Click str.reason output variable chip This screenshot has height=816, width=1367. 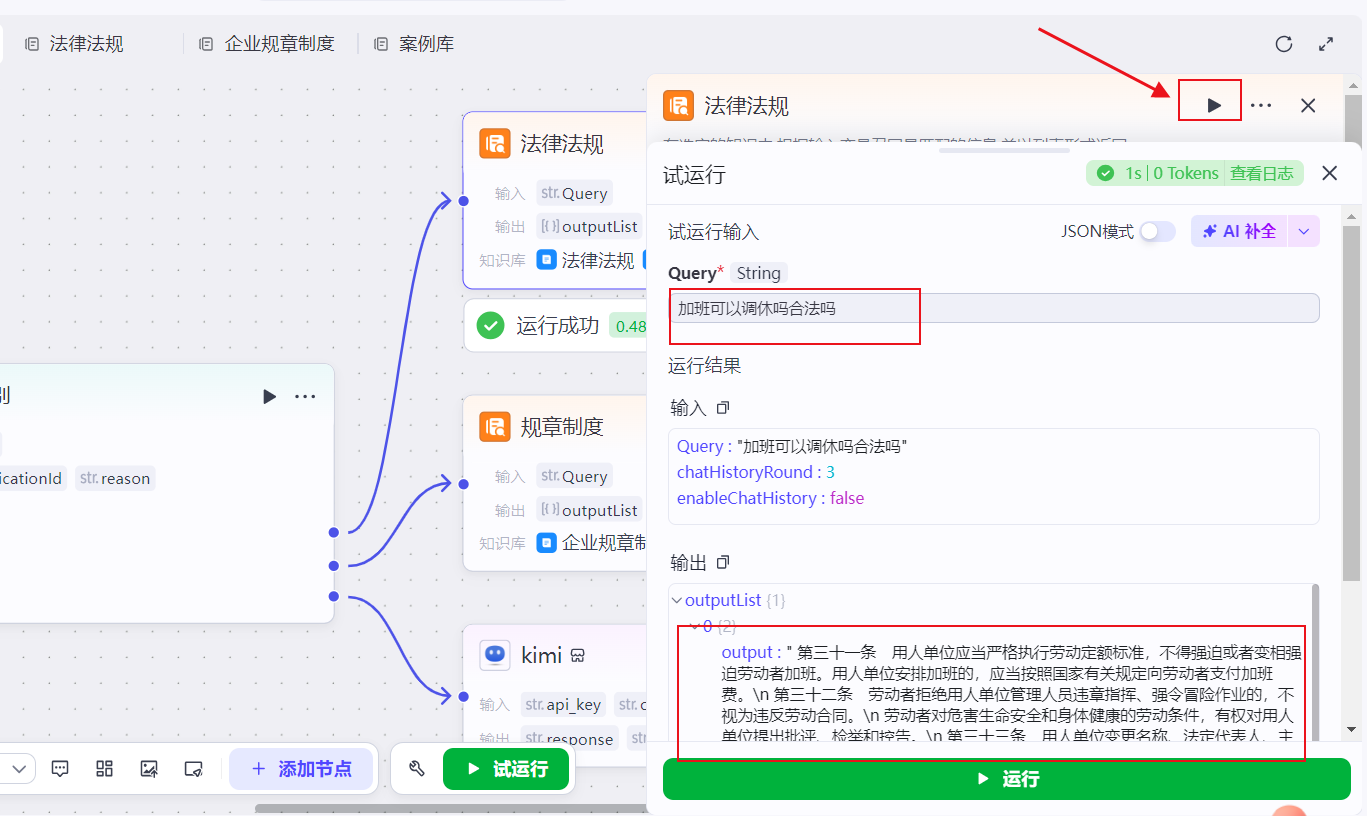point(115,478)
